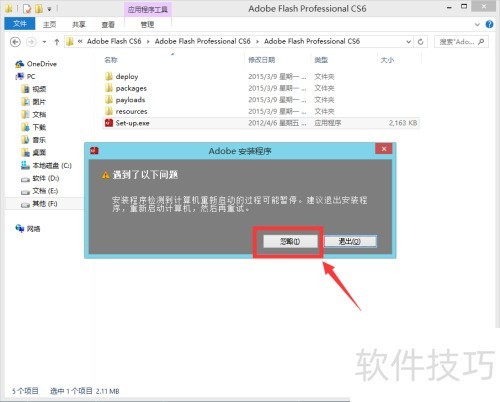This screenshot has width=500, height=402.
Task: Refresh the current folder
Action: 421,42
